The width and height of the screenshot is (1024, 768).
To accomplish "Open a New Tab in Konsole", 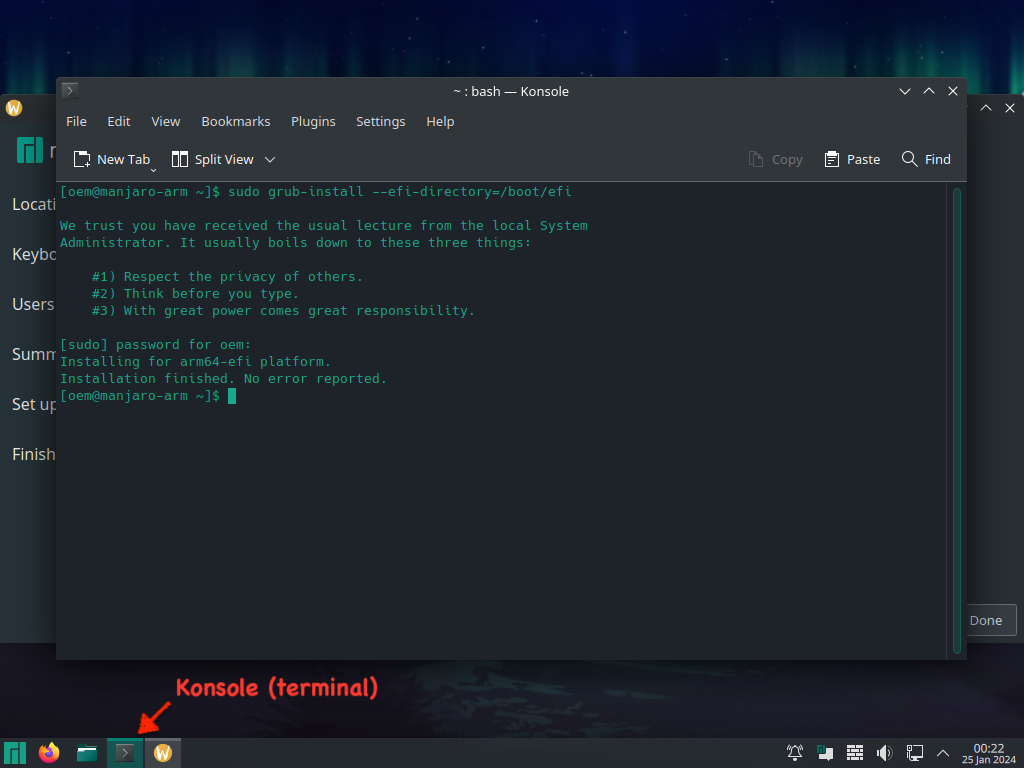I will click(112, 159).
